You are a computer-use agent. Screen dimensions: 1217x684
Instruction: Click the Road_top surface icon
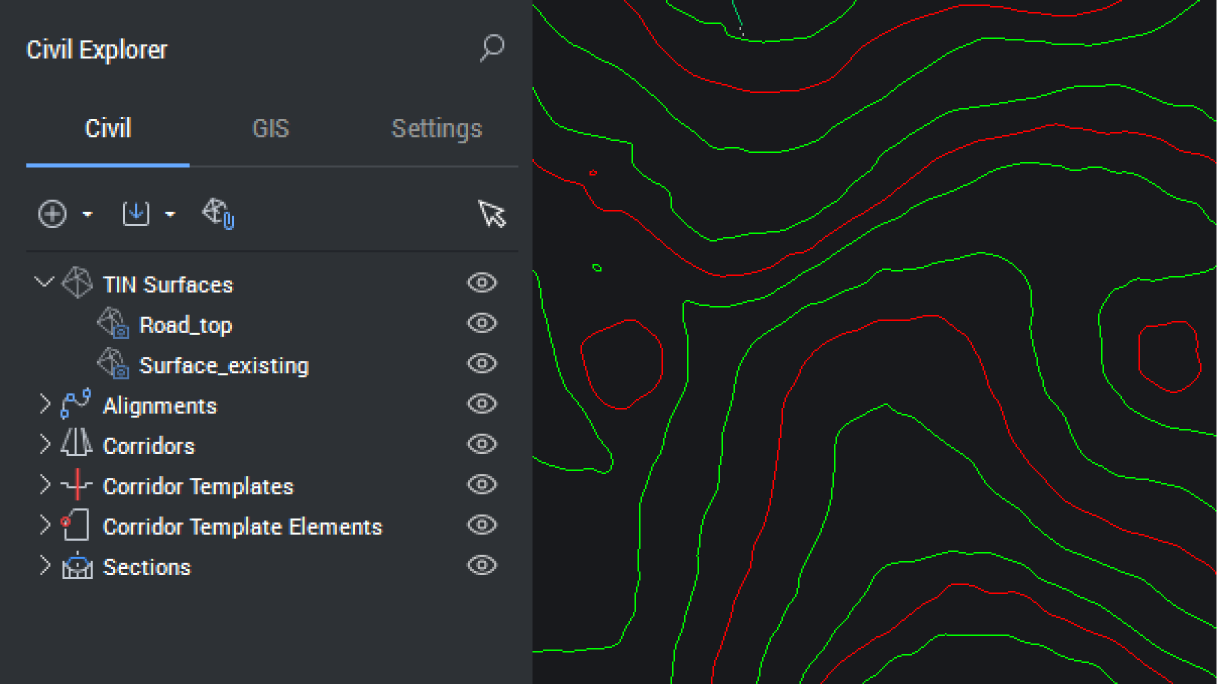tap(113, 324)
